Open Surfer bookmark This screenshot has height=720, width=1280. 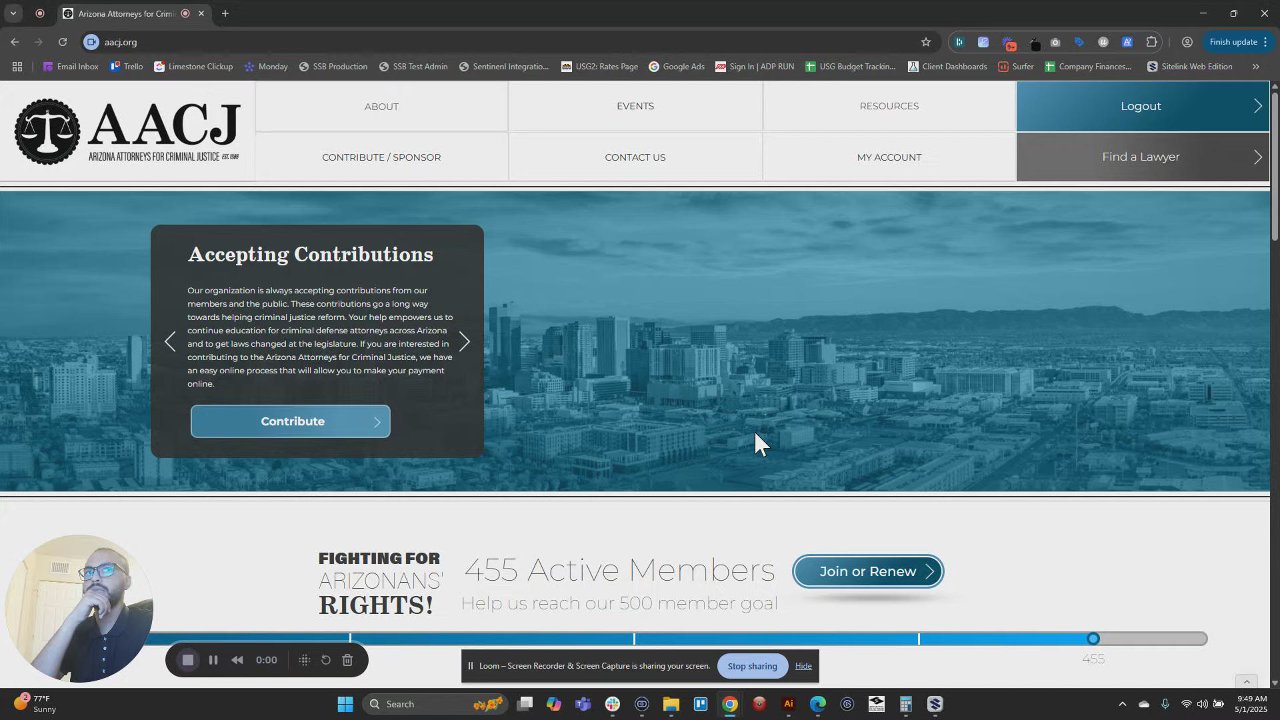click(x=1016, y=67)
